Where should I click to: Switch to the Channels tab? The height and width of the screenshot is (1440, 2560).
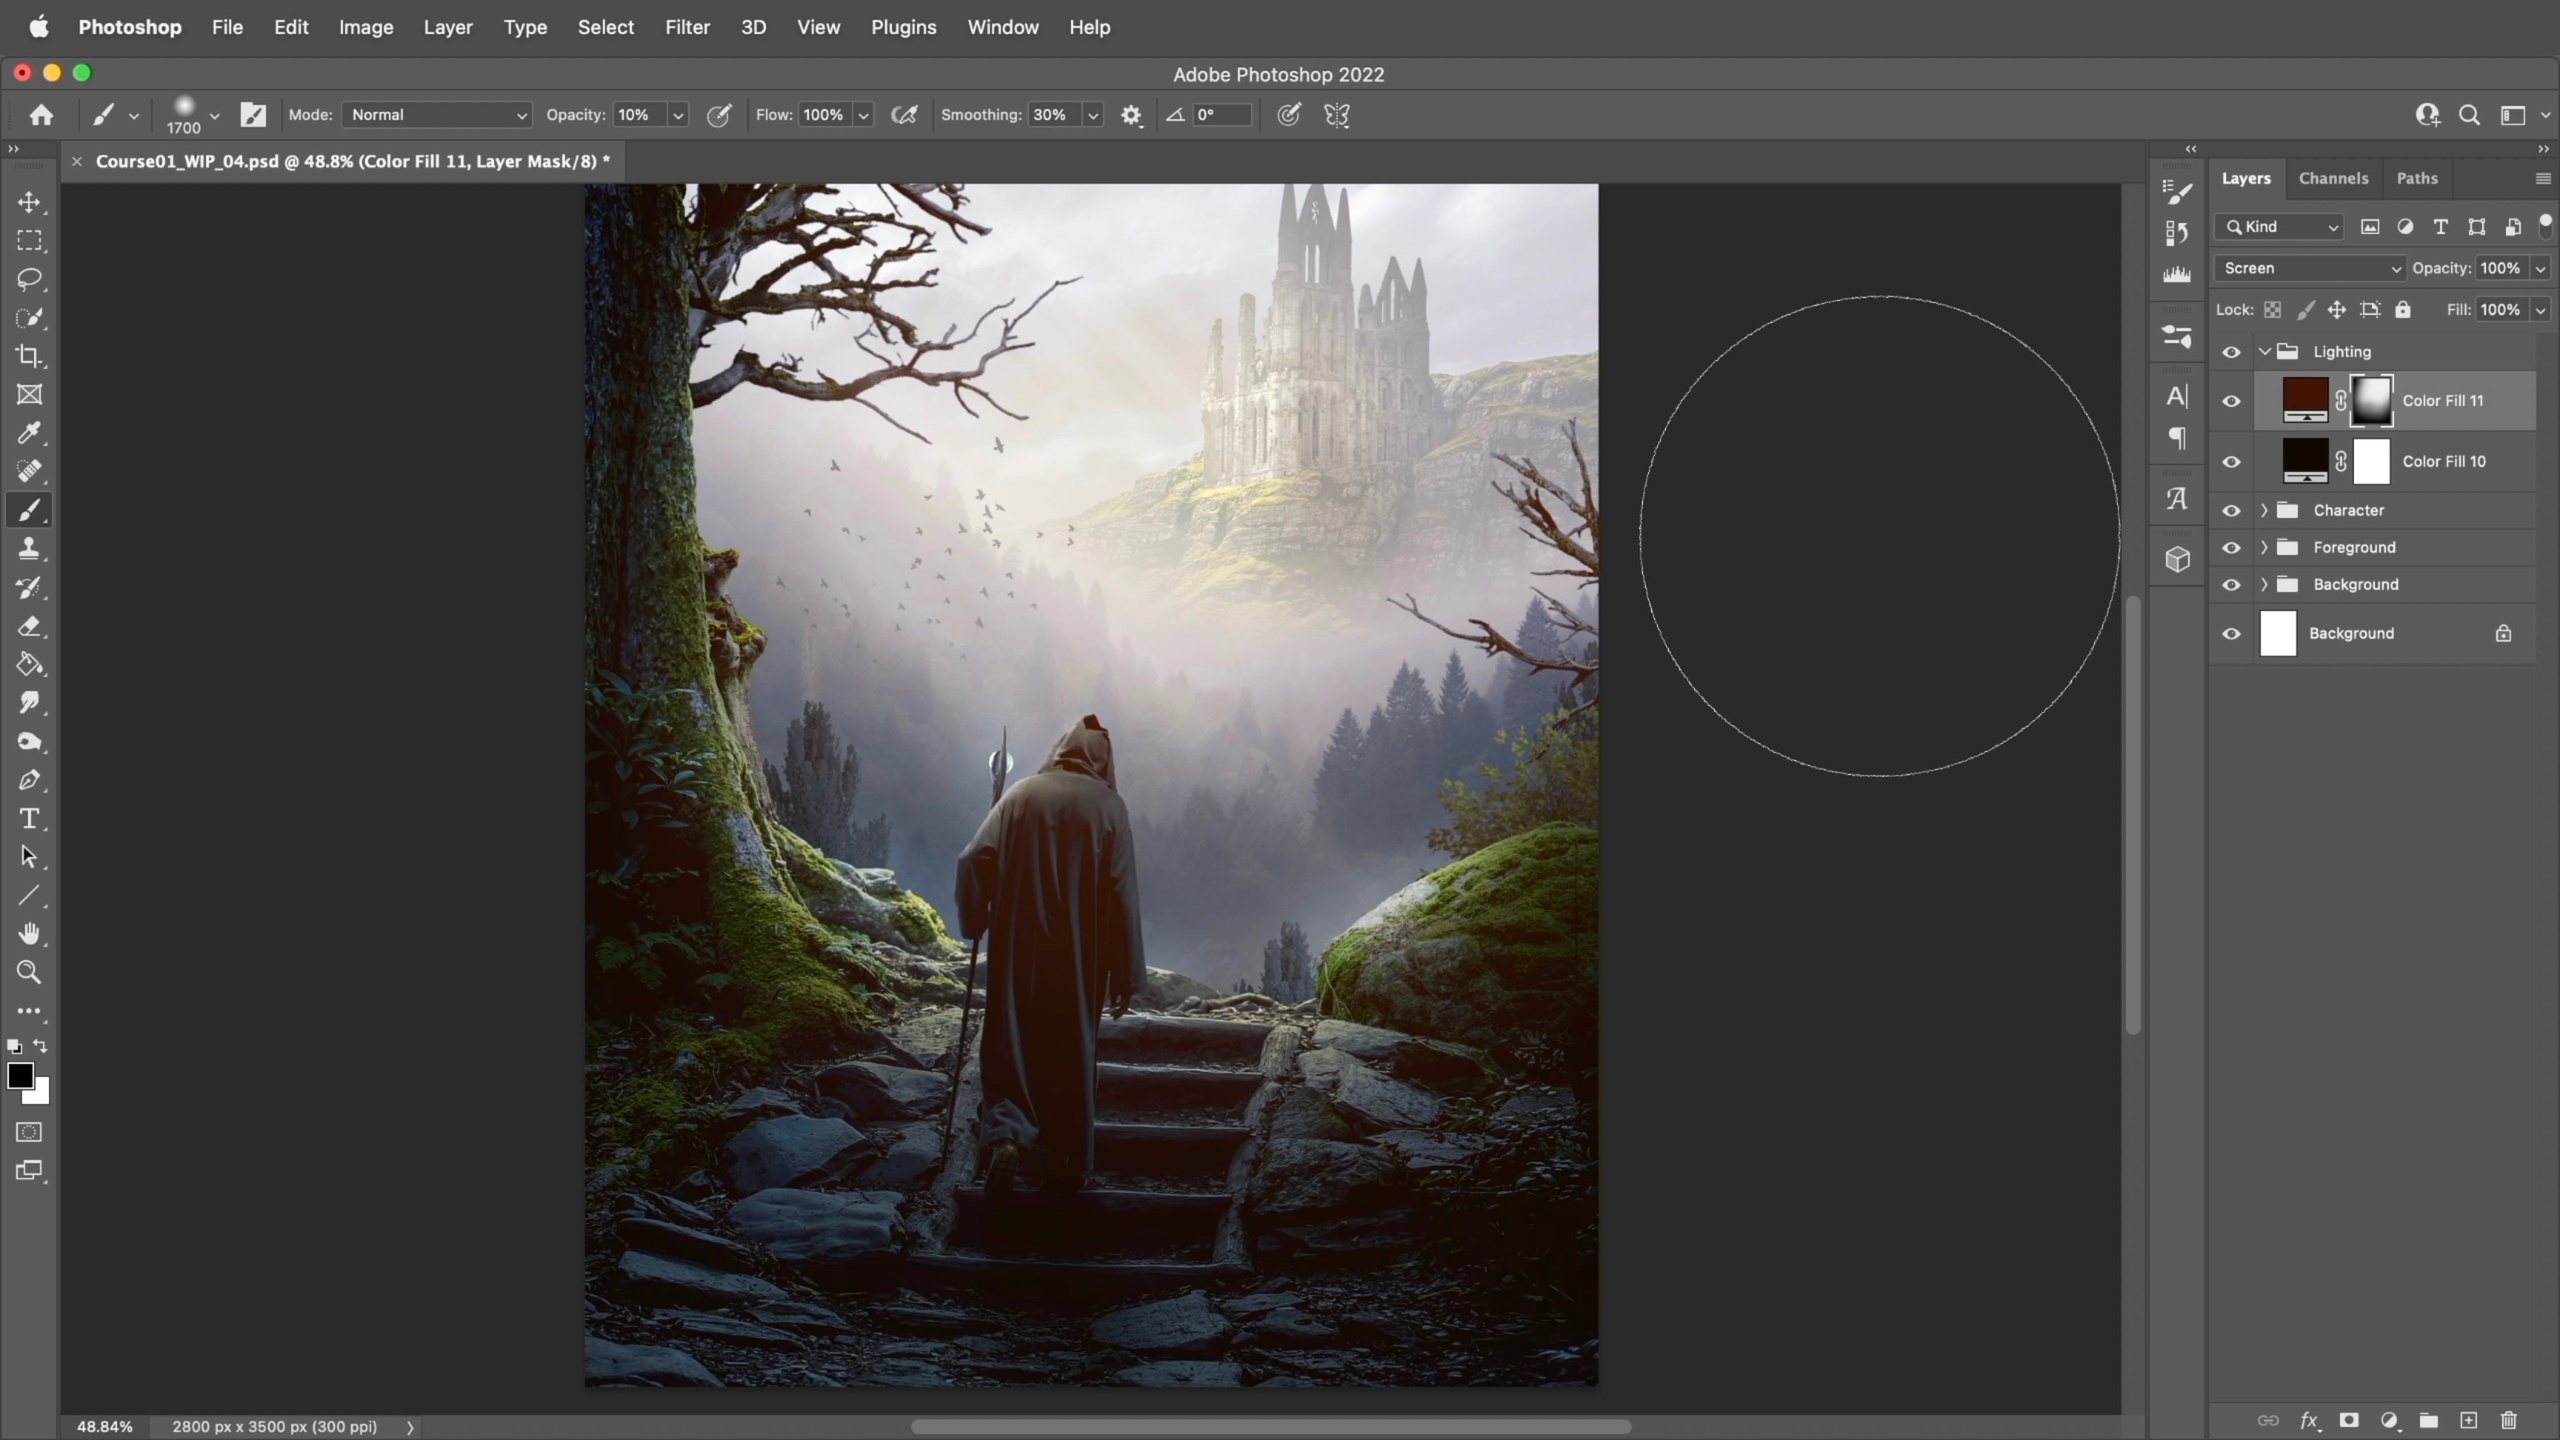click(x=2333, y=178)
